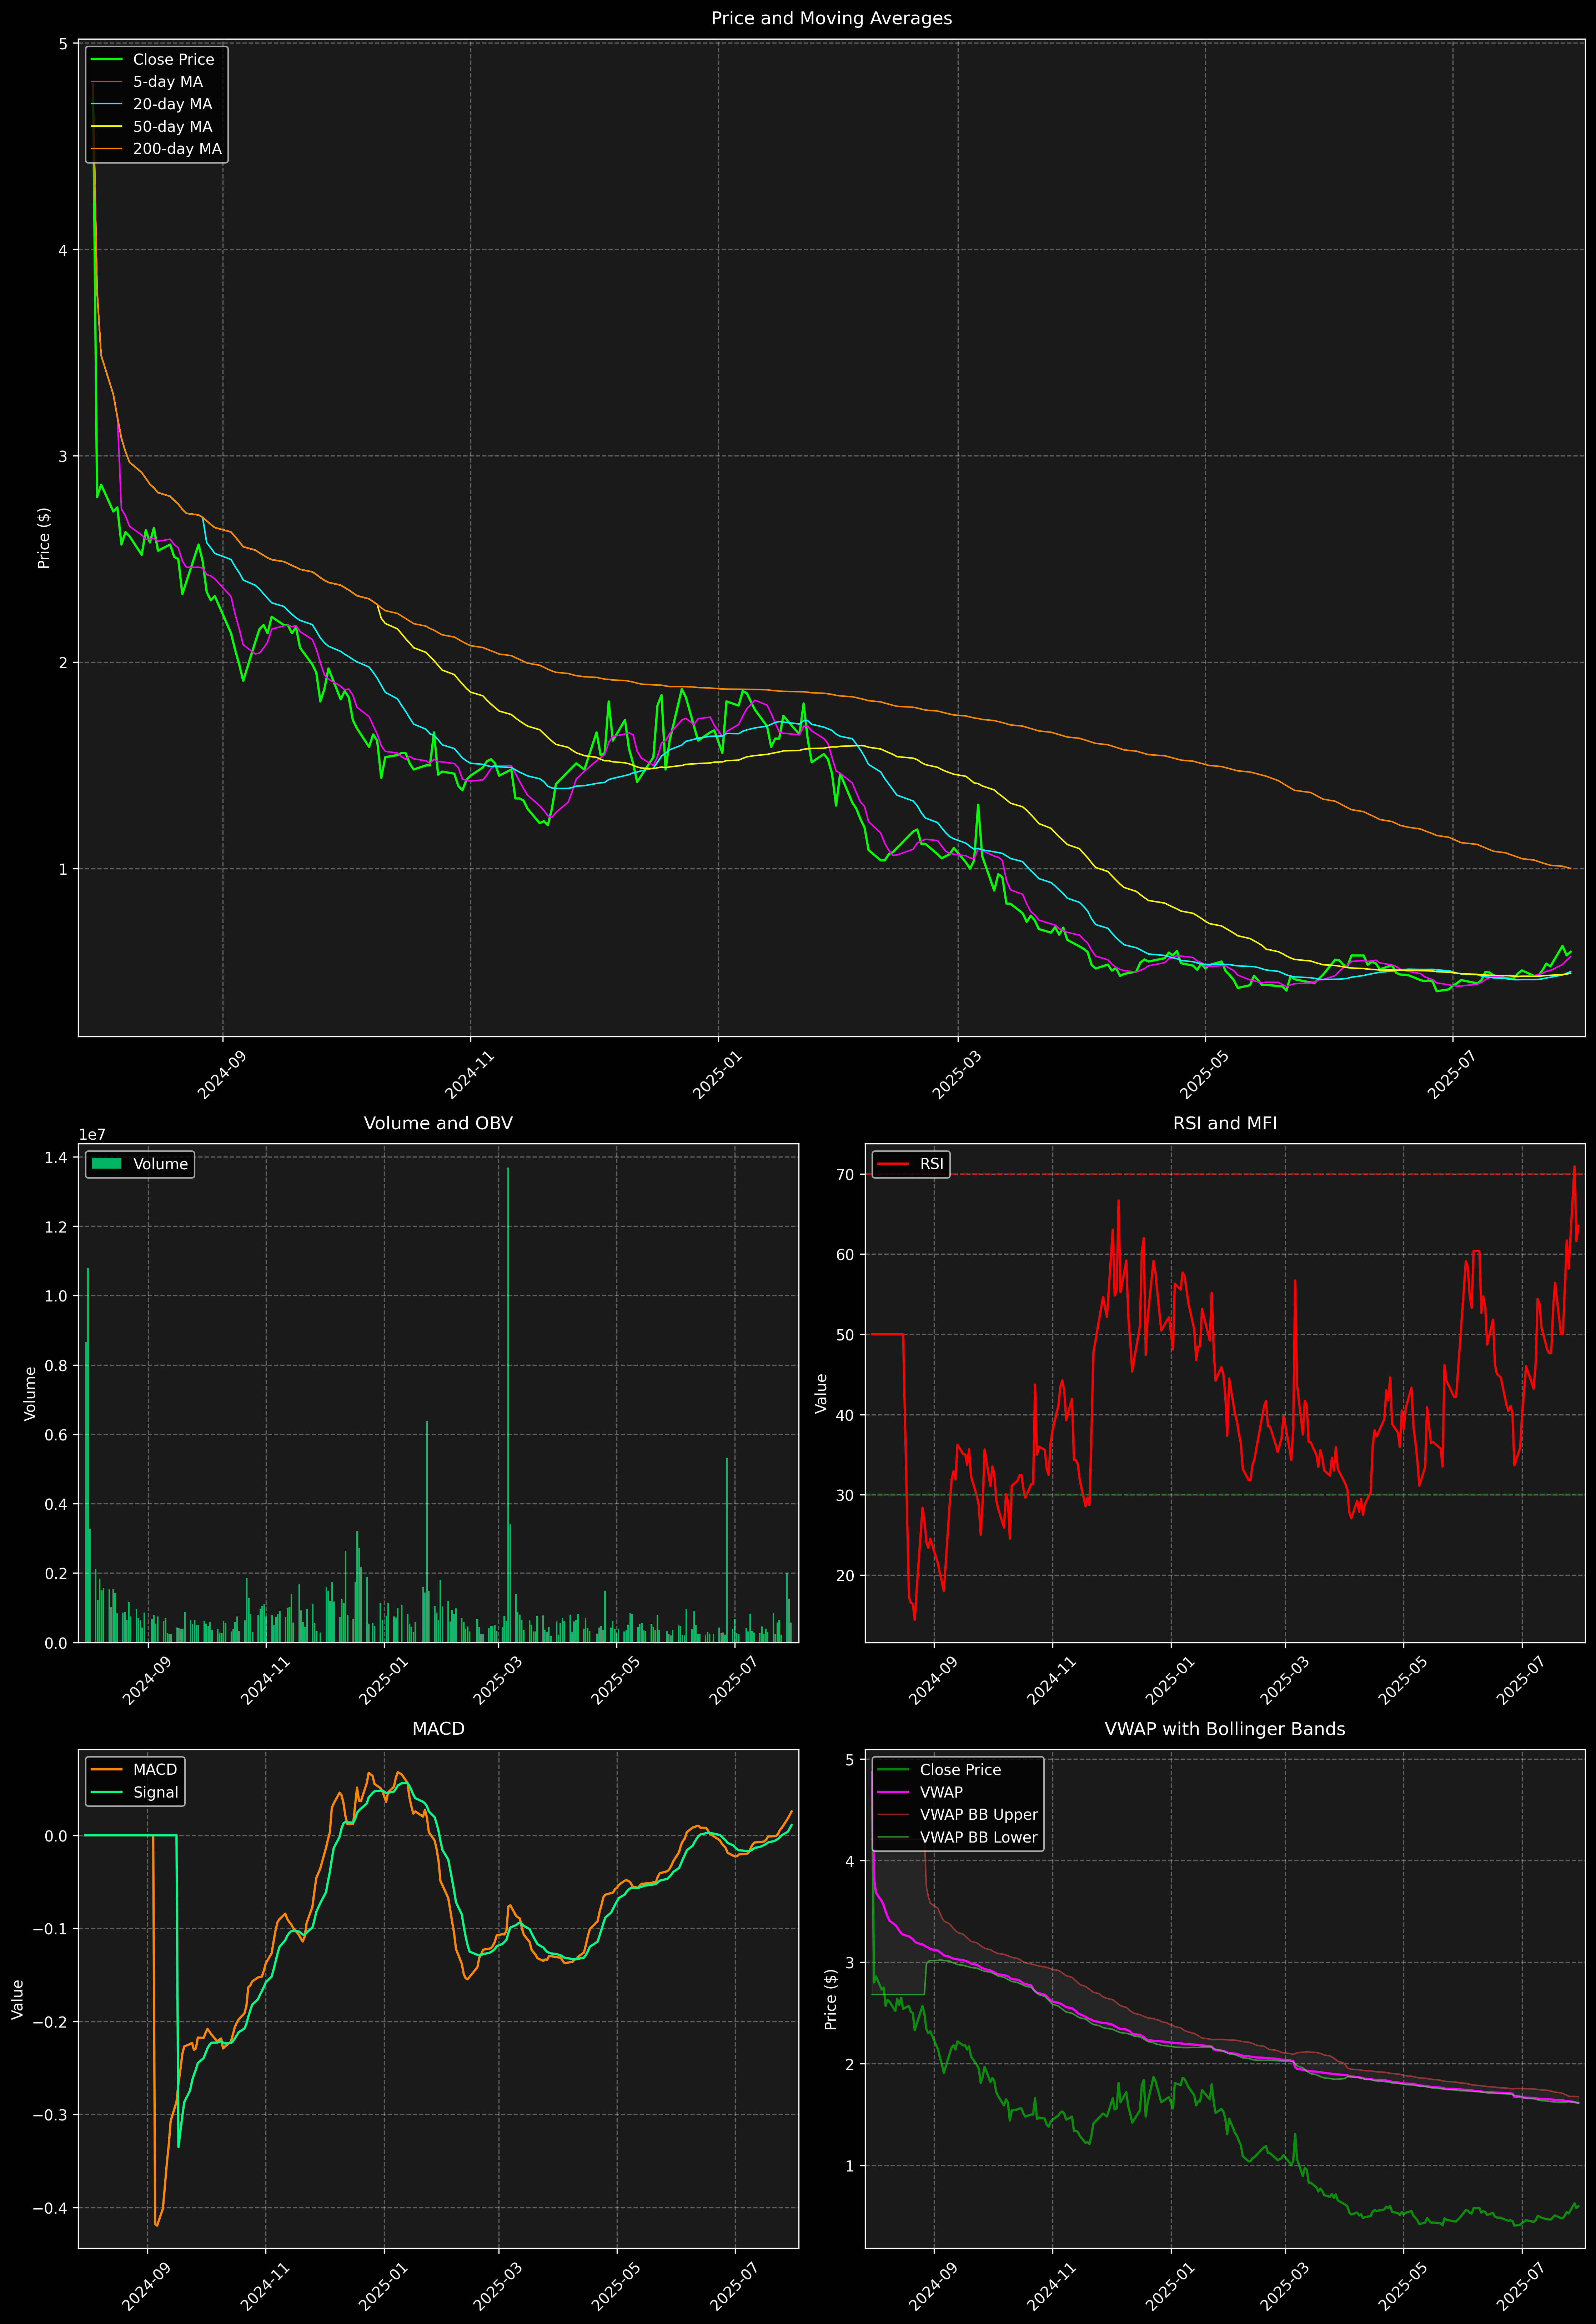Click the 'RSI and MFI' chart title
1596x2324 pixels.
(x=1225, y=1123)
